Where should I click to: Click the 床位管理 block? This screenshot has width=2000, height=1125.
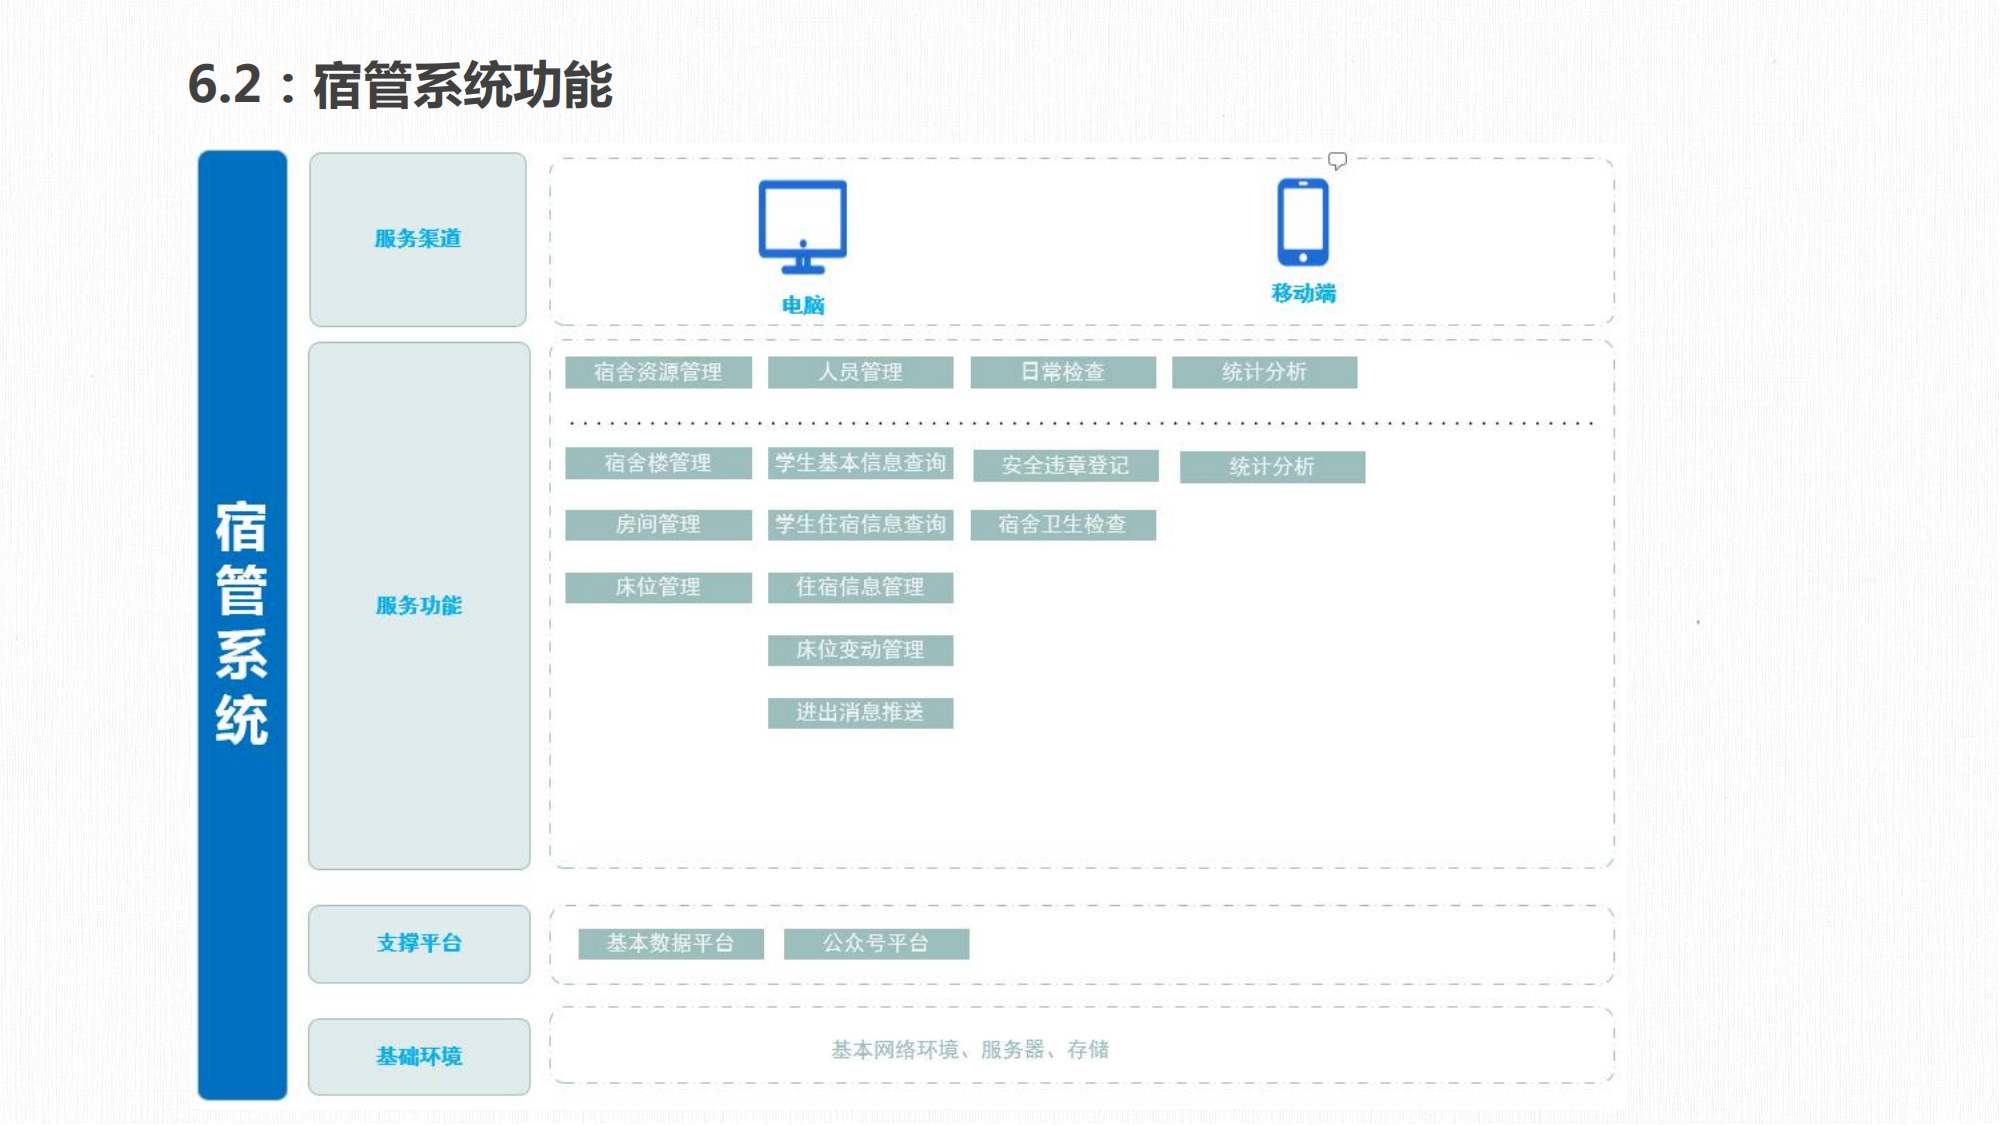[x=658, y=587]
